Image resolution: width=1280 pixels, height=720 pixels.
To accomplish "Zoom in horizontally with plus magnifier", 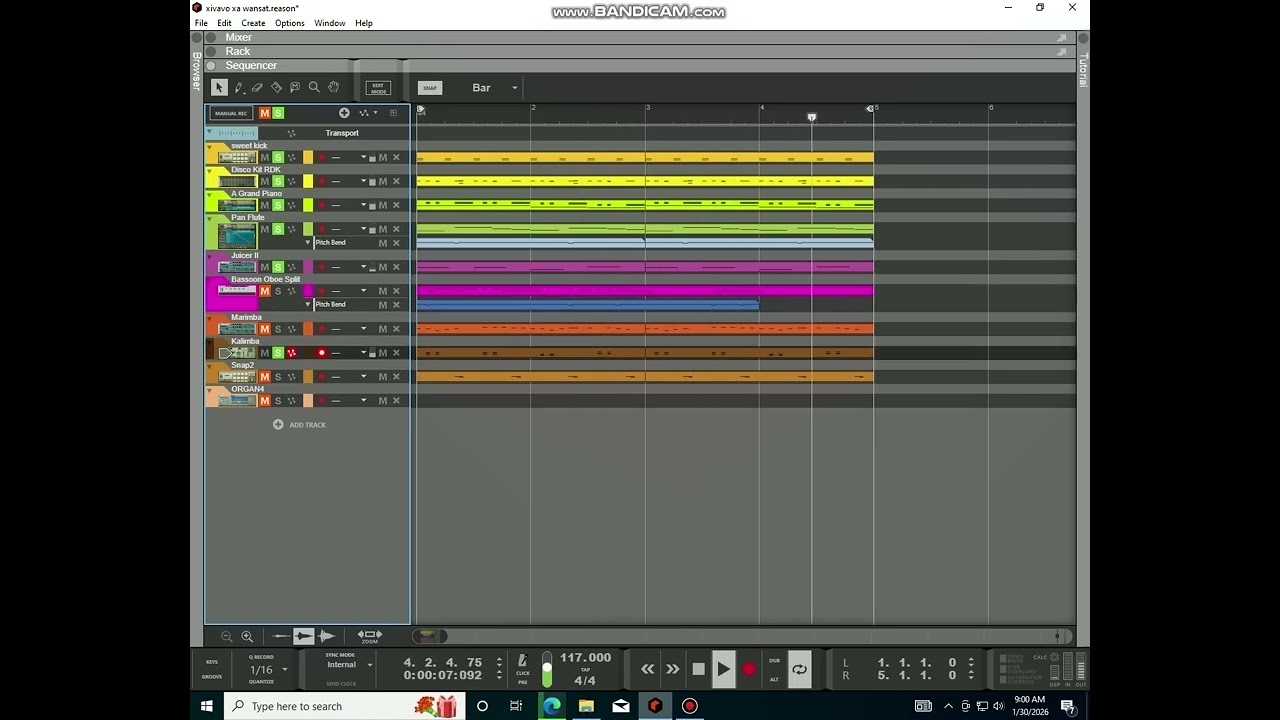I will click(x=247, y=636).
